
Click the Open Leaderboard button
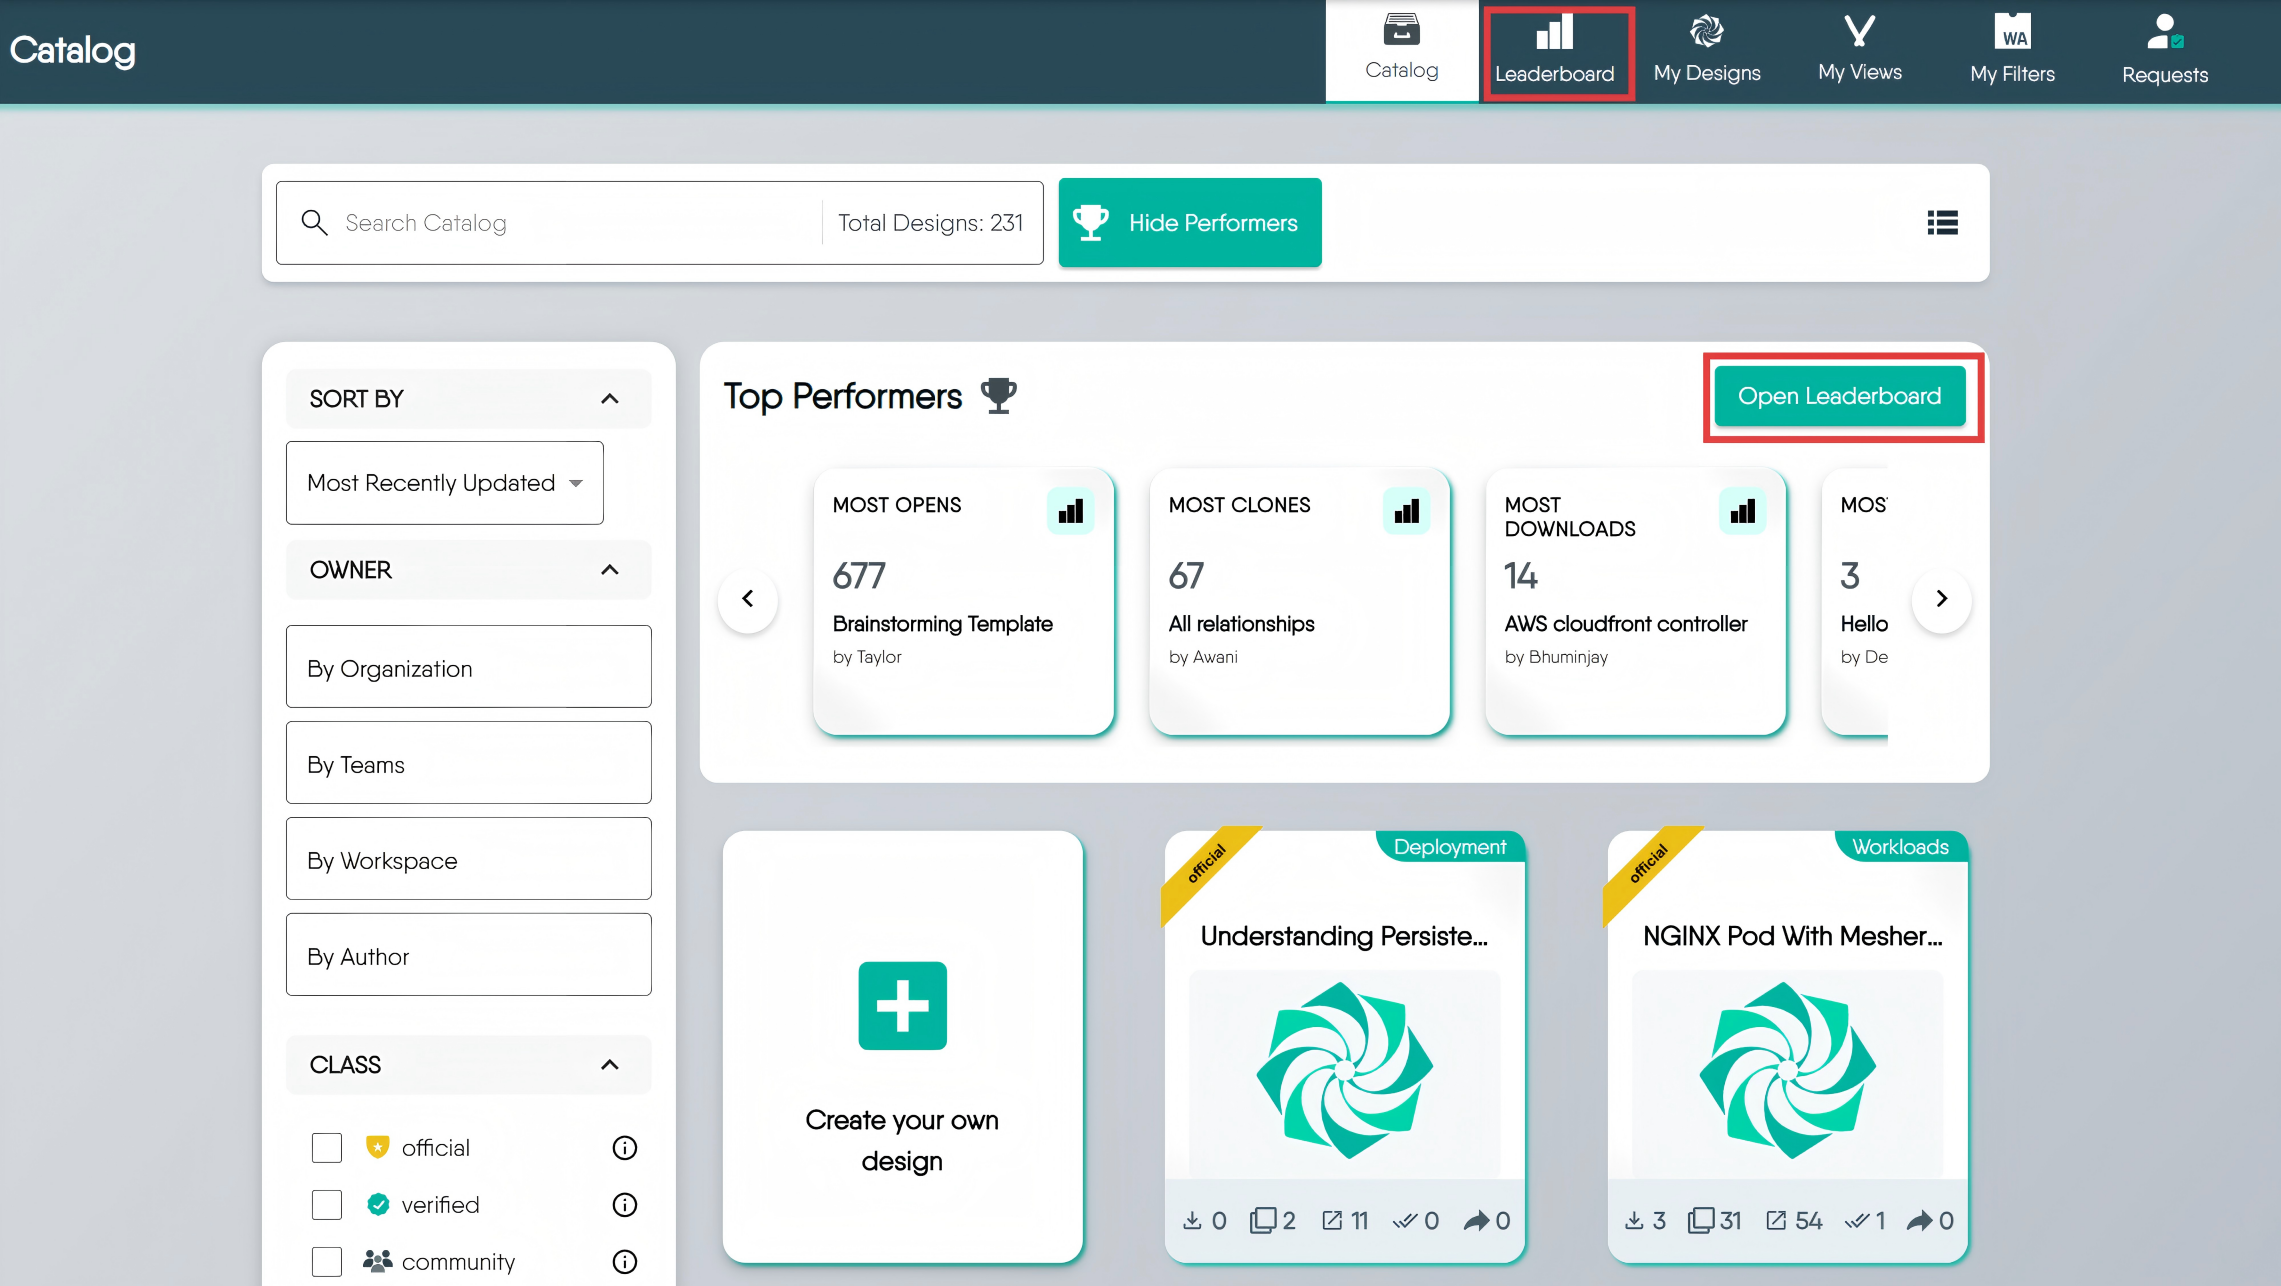point(1839,396)
